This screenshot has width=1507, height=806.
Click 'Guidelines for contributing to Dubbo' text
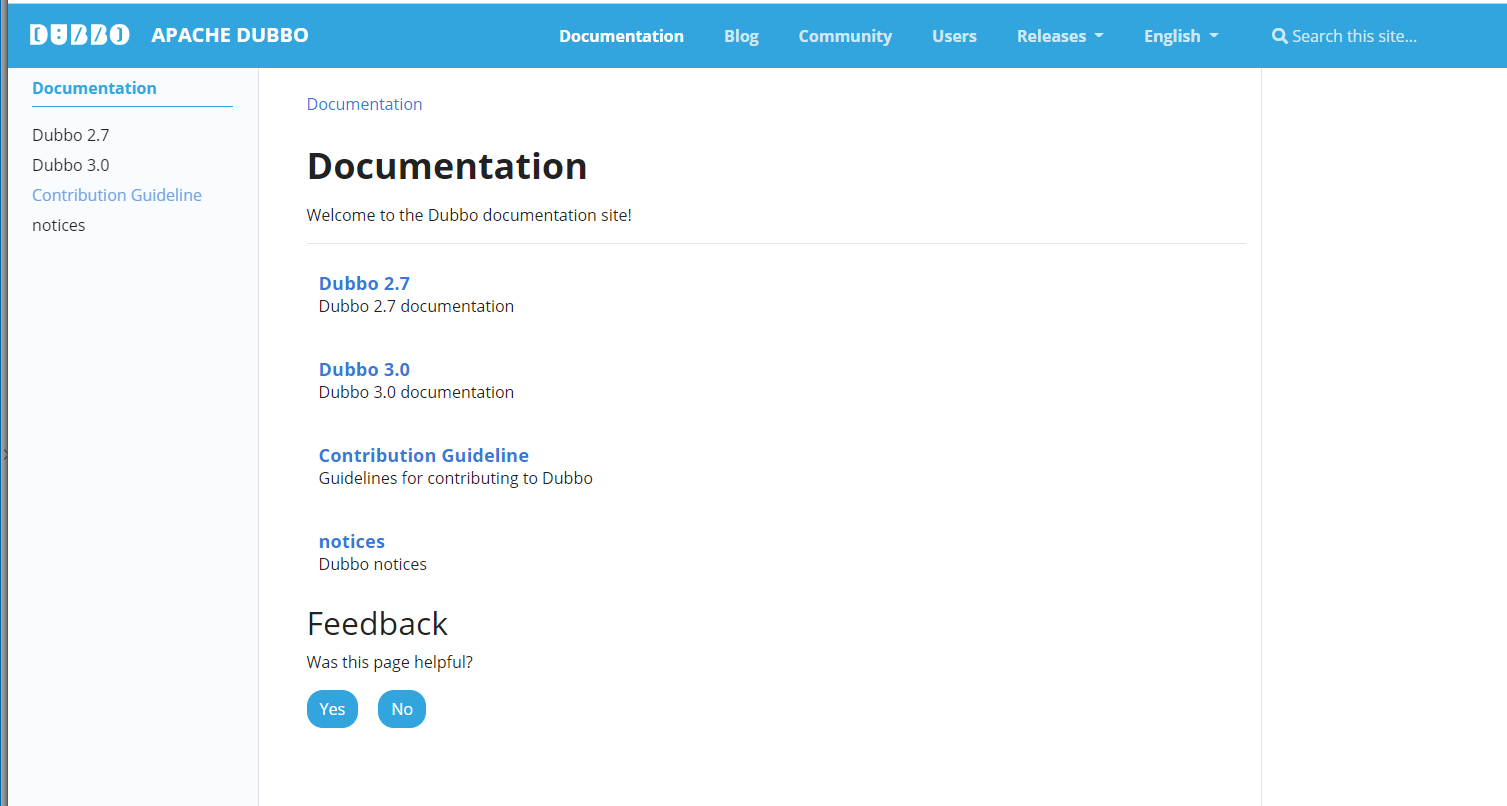click(455, 478)
